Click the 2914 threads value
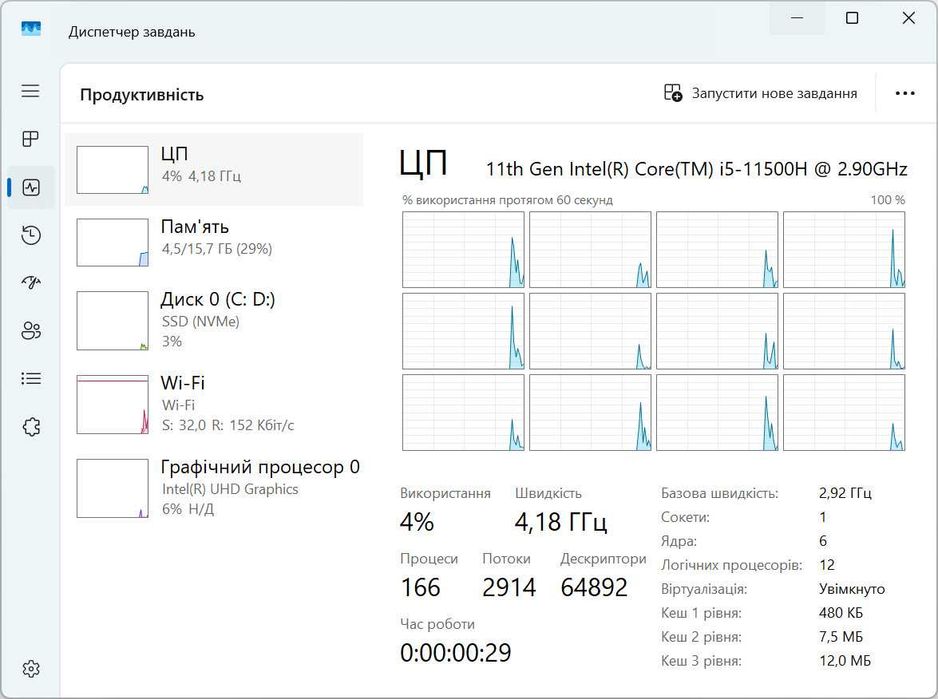Image resolution: width=938 pixels, height=699 pixels. [x=509, y=587]
